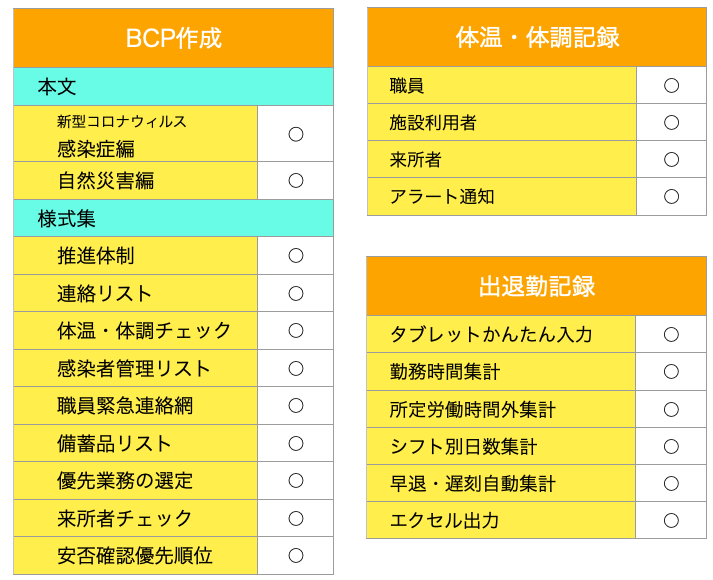Click the タブレットかんたん入力 label
Viewport: 713px width, 580px height.
[x=491, y=335]
